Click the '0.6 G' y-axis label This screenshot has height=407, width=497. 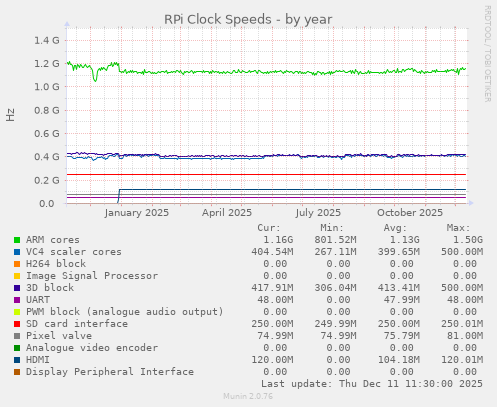[47, 134]
